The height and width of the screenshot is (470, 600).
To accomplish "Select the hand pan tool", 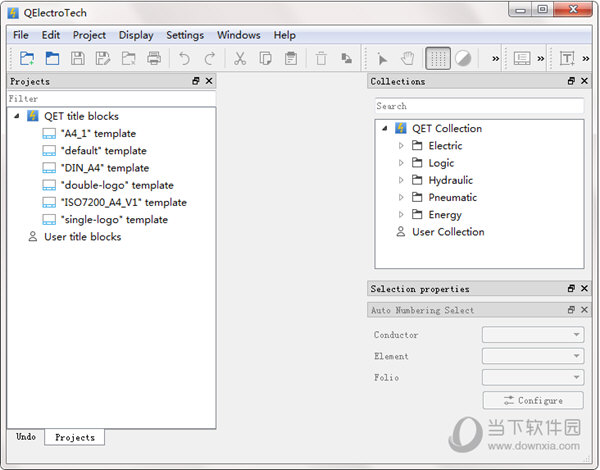I will [x=408, y=58].
